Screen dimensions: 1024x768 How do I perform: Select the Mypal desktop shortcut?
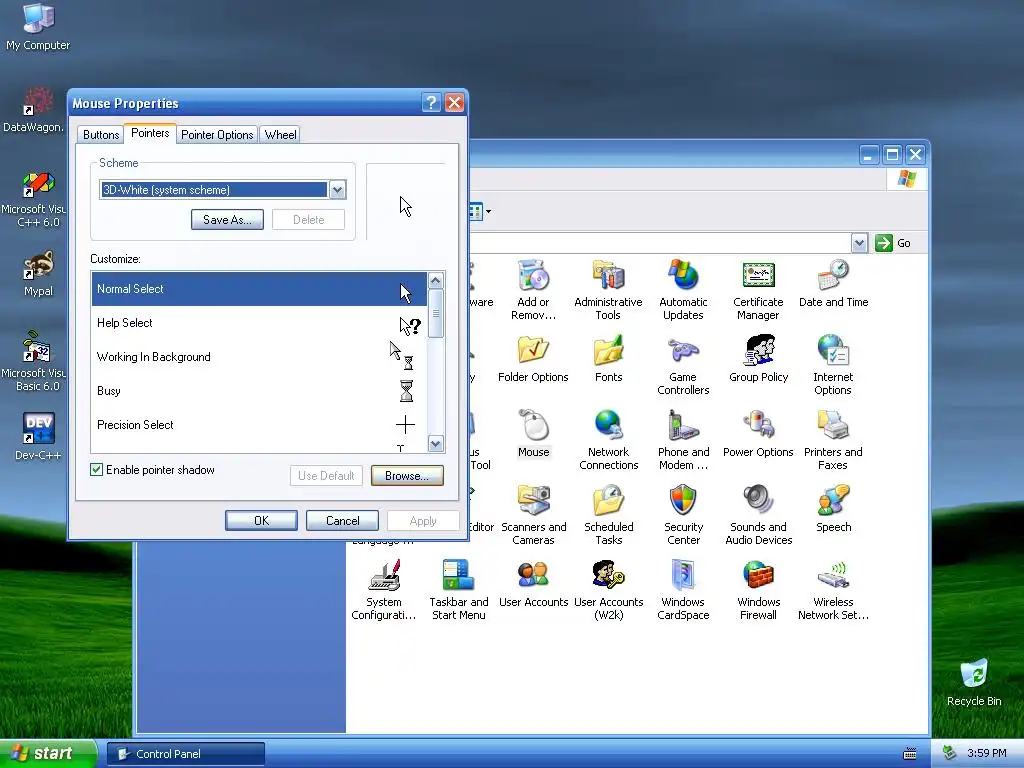[x=38, y=274]
